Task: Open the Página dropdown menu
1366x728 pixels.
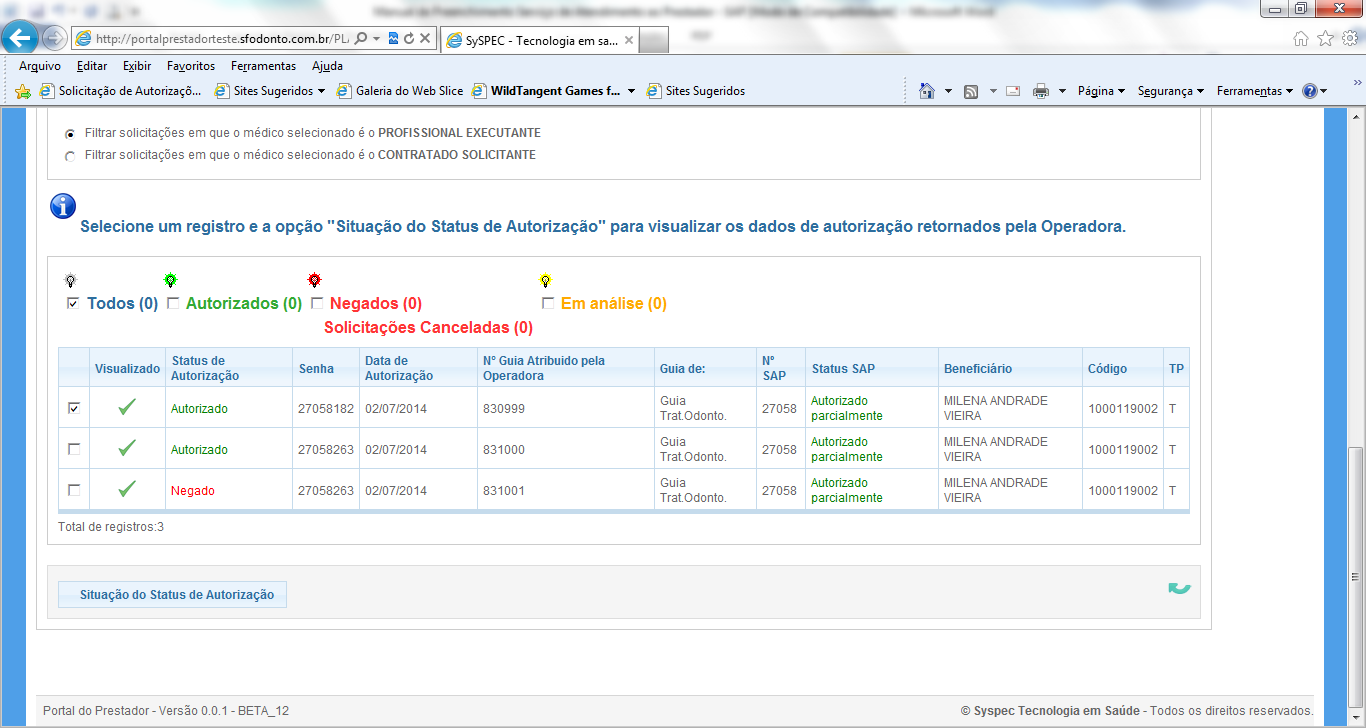Action: coord(1101,91)
